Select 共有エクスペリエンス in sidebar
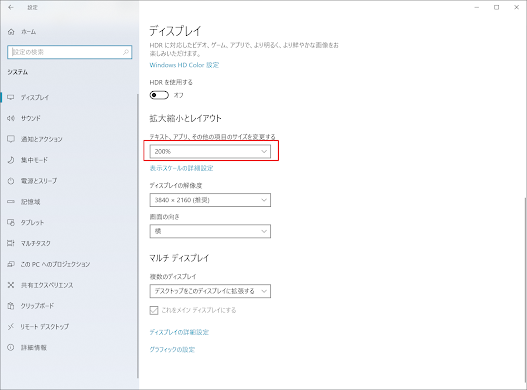 47,285
